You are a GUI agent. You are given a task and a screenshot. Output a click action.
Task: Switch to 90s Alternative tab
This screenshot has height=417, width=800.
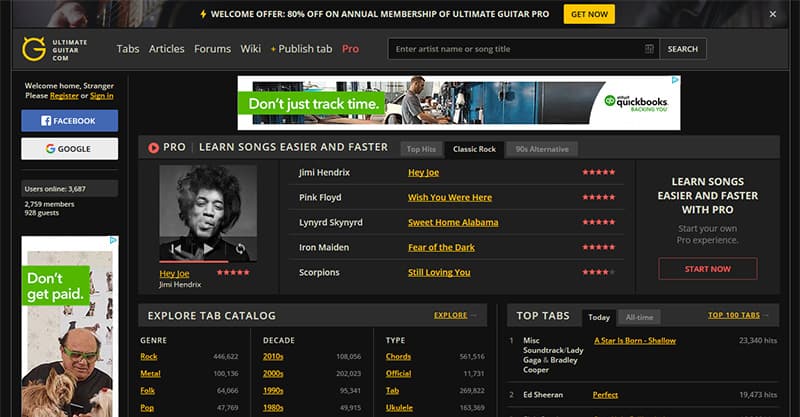click(x=542, y=149)
